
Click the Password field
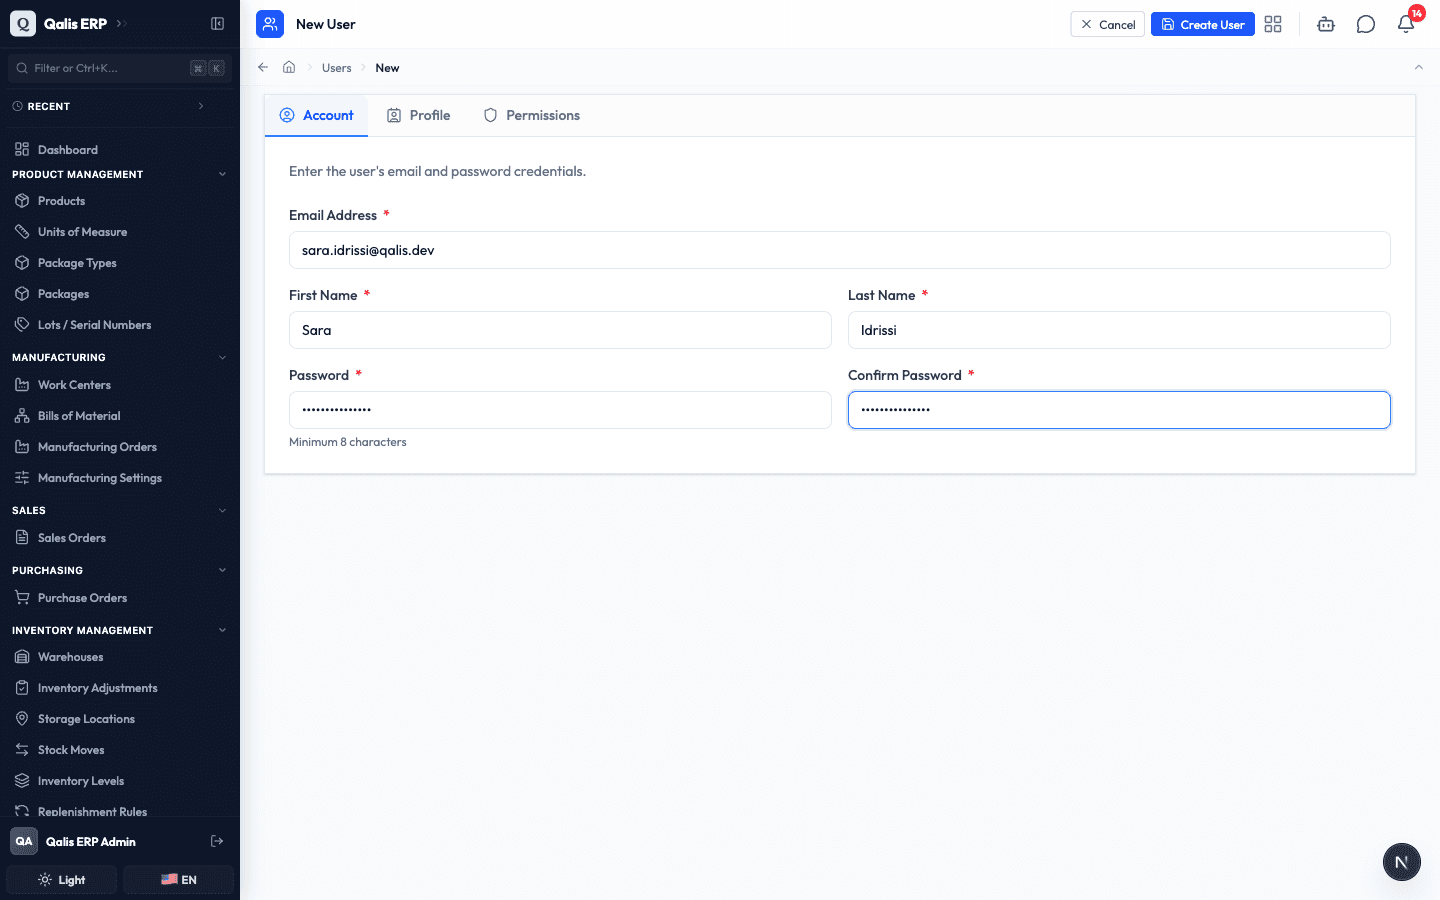[x=560, y=410]
